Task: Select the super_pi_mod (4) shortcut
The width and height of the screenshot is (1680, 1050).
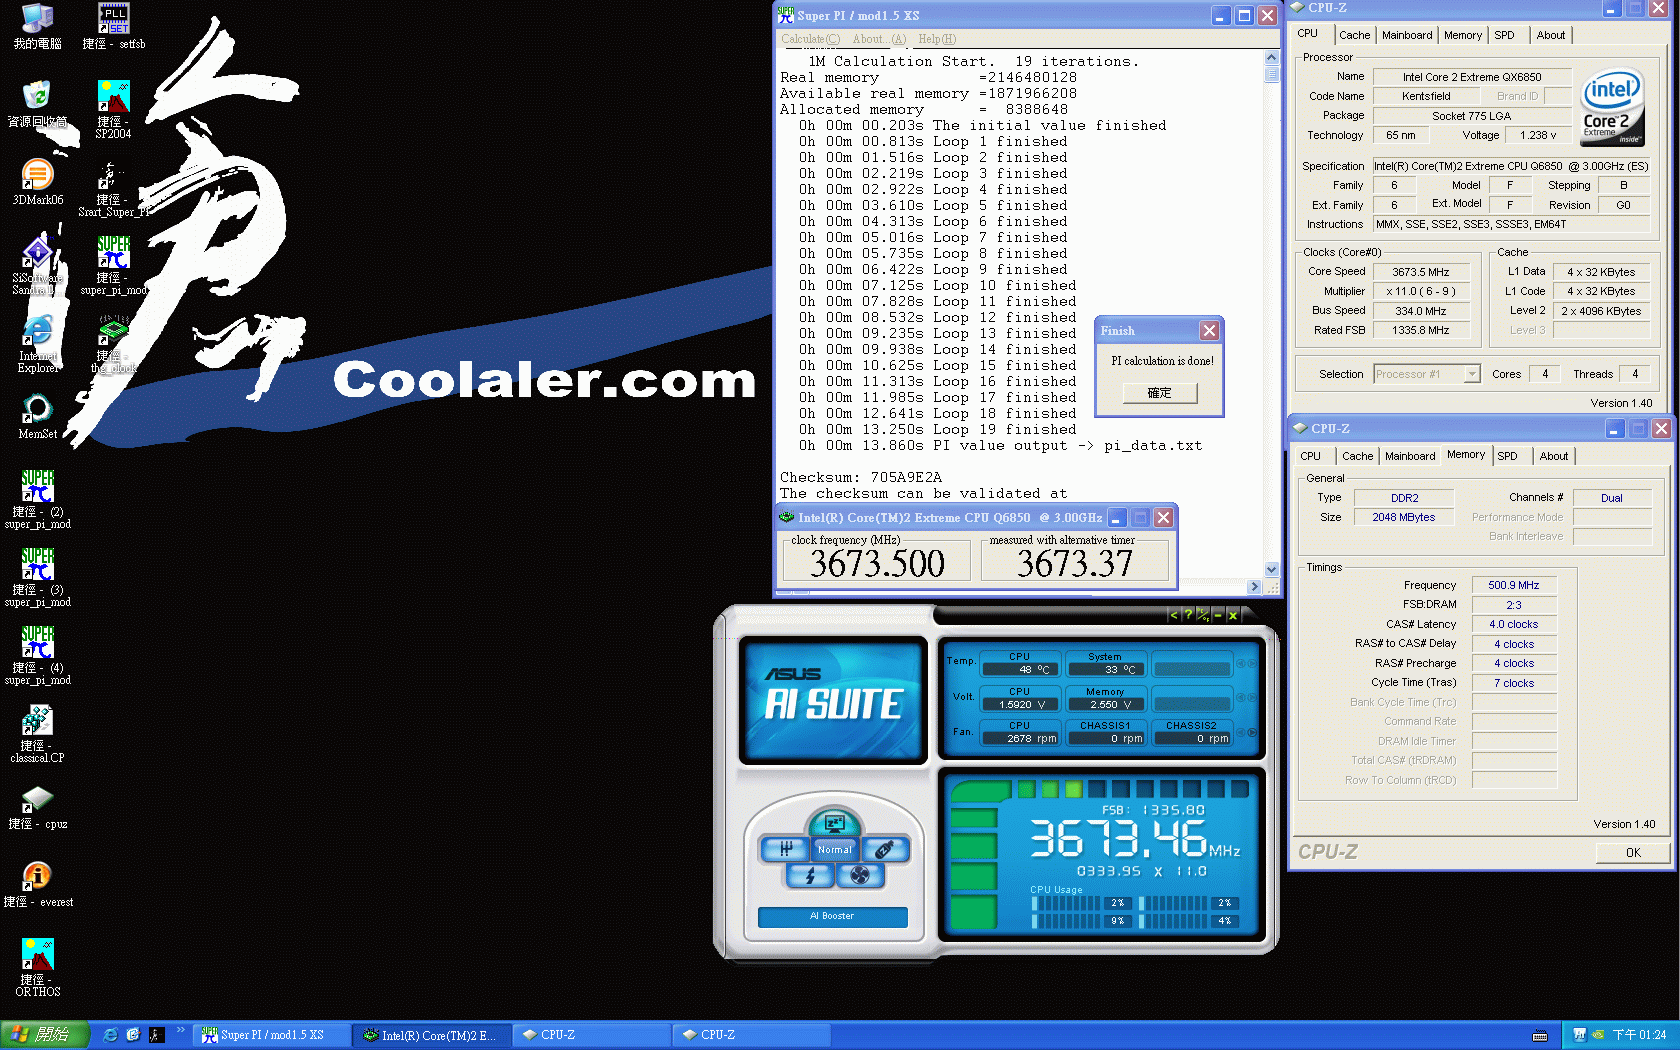Action: [37, 656]
